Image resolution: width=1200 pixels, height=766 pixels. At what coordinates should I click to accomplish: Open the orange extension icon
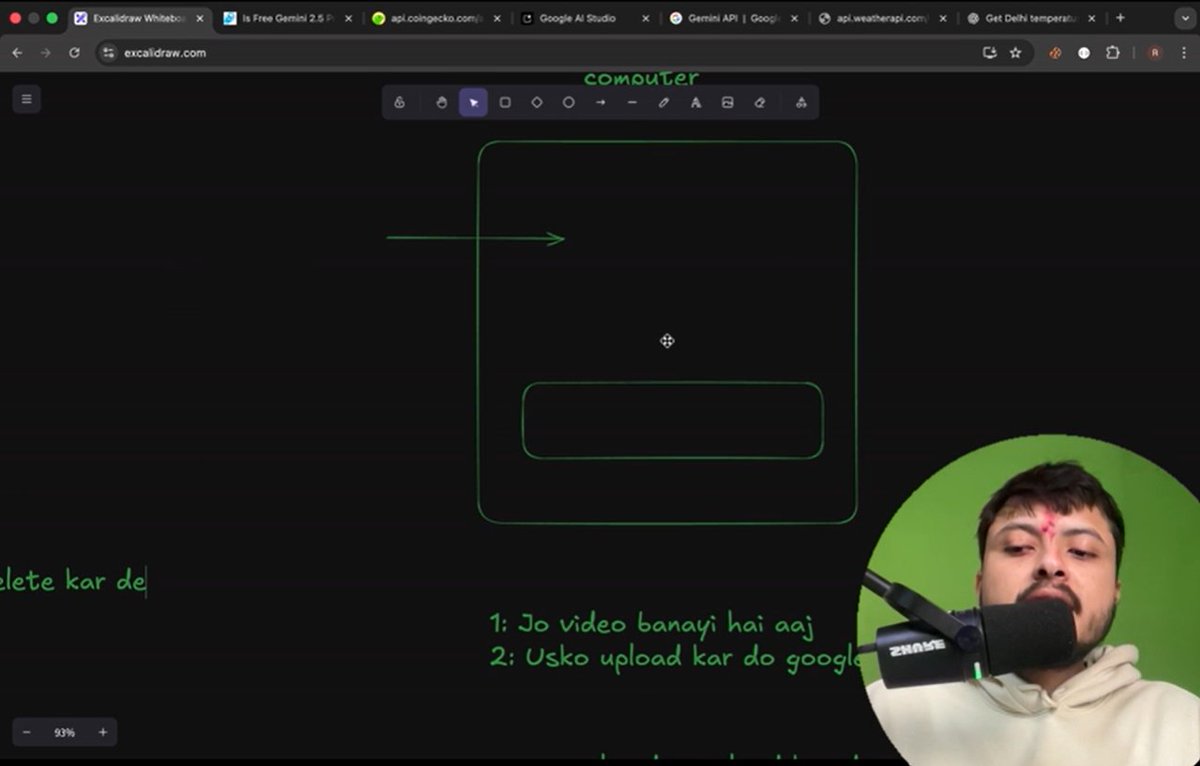point(1055,52)
